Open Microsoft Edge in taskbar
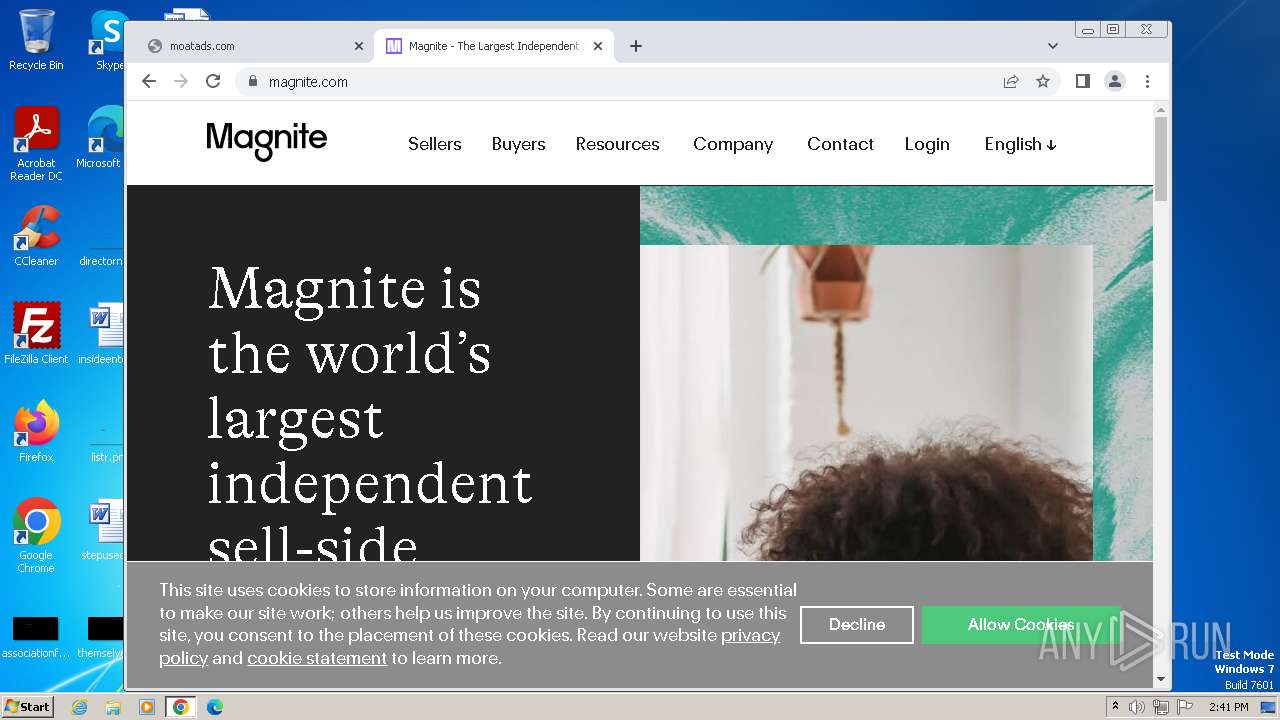This screenshot has width=1280, height=720. coord(214,707)
